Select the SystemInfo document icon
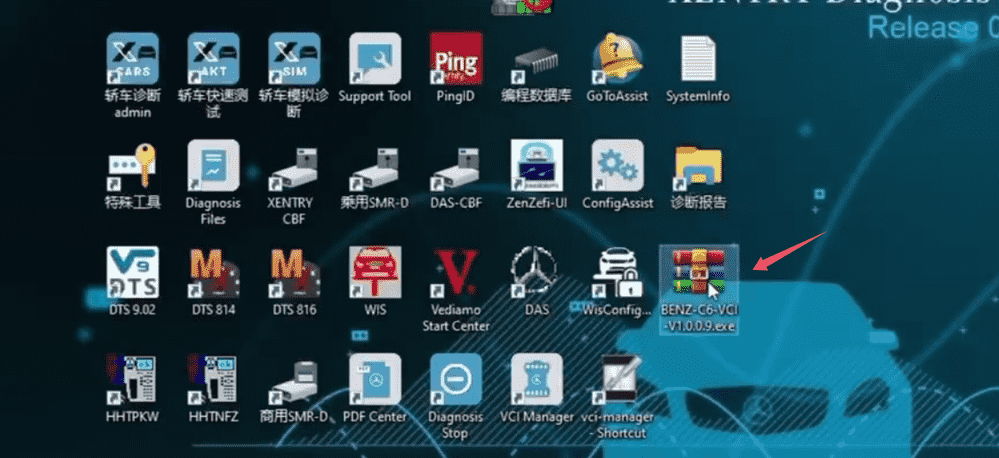 [697, 60]
